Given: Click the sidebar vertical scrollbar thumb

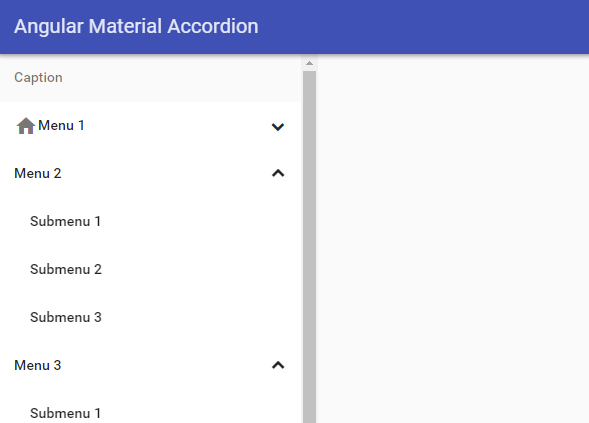Looking at the screenshot, I should click(310, 247).
